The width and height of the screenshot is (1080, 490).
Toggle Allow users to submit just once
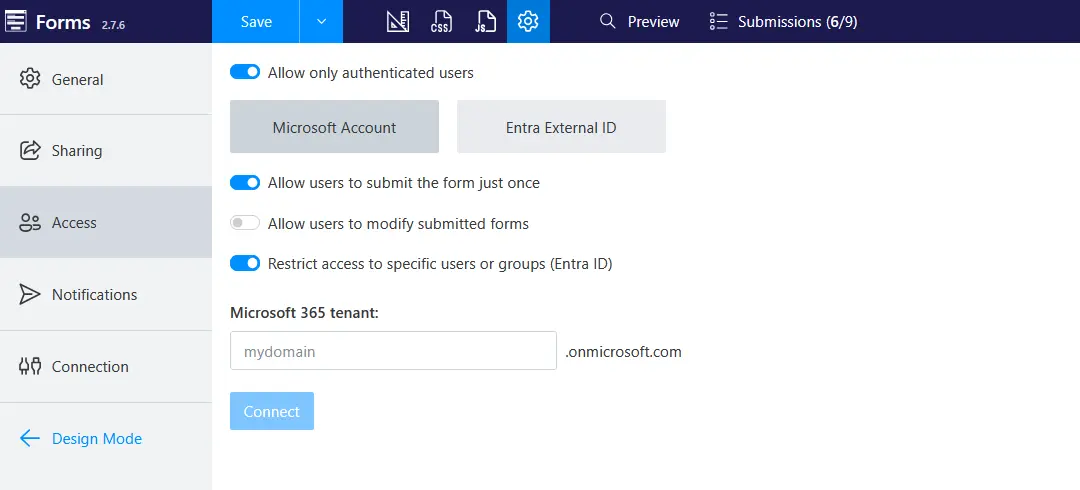[245, 183]
